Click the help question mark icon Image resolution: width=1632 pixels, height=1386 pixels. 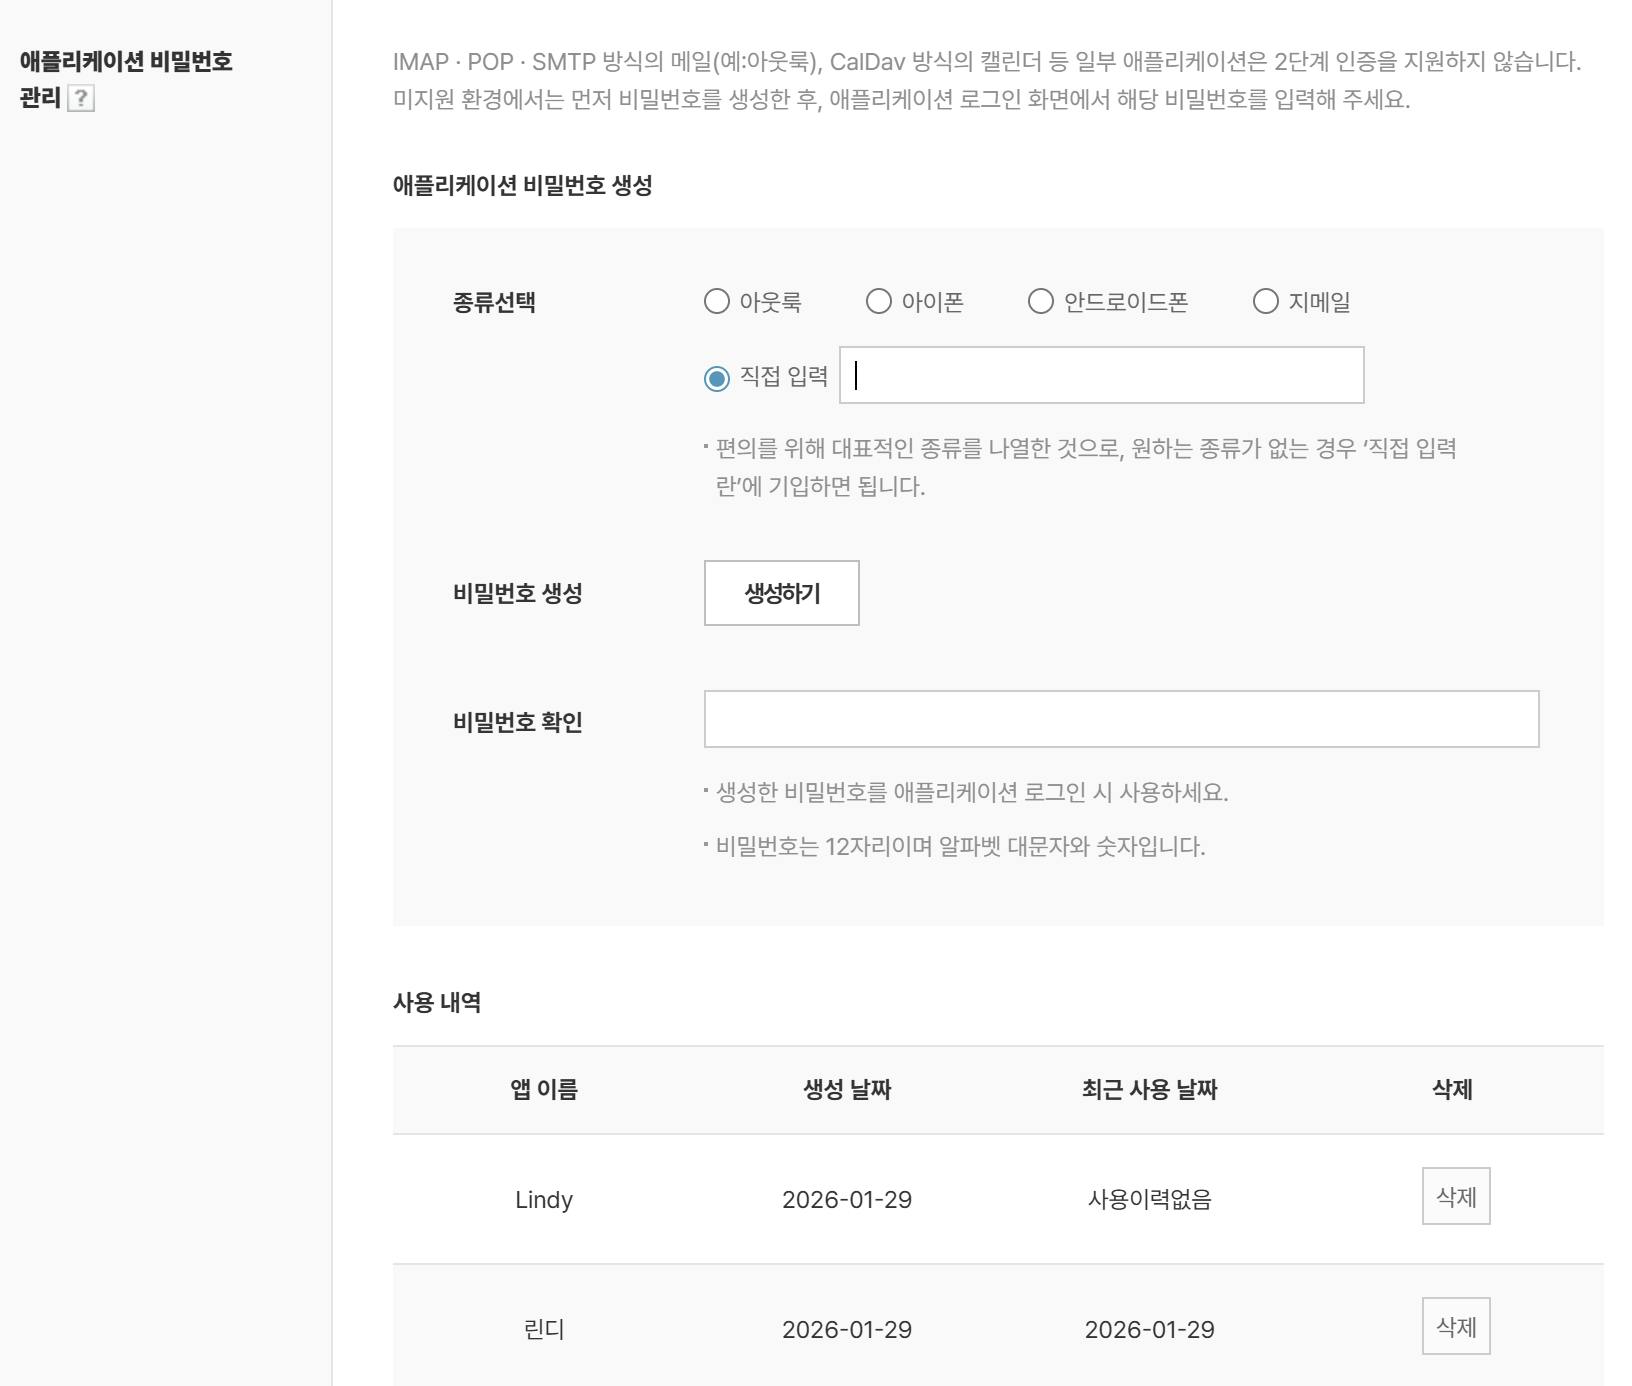81,98
